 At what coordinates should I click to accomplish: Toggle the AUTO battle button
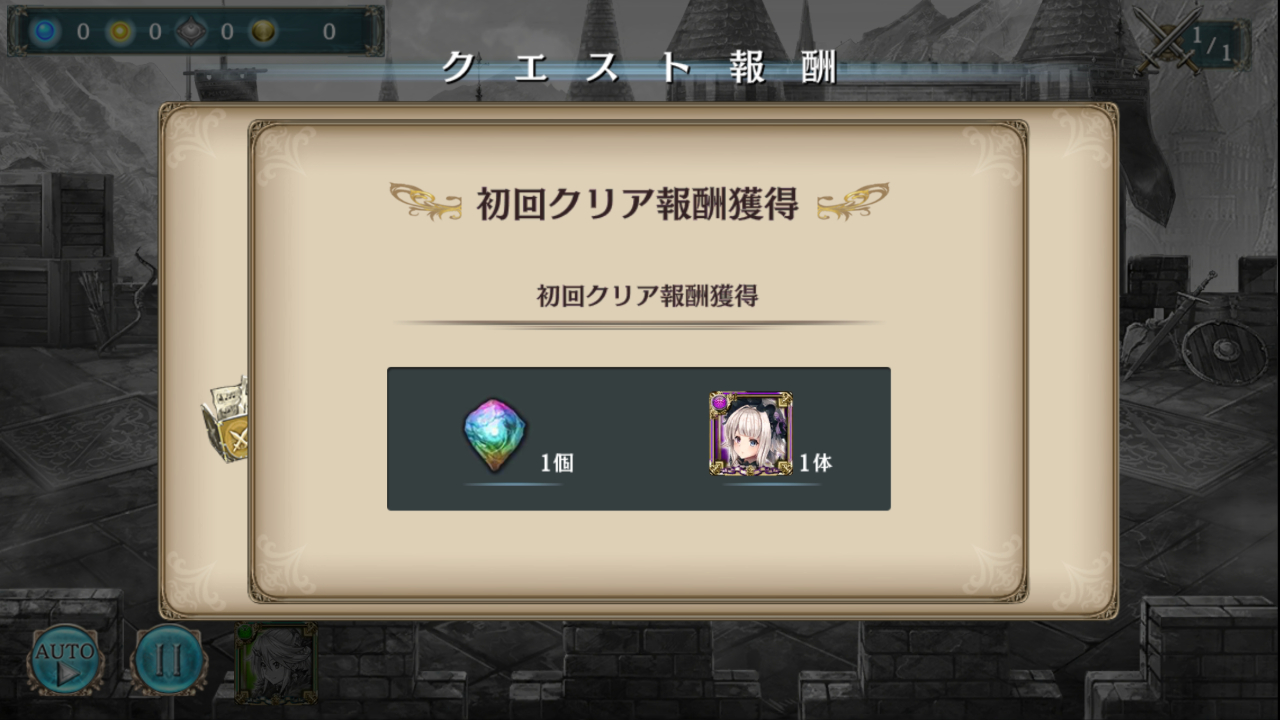pos(66,659)
